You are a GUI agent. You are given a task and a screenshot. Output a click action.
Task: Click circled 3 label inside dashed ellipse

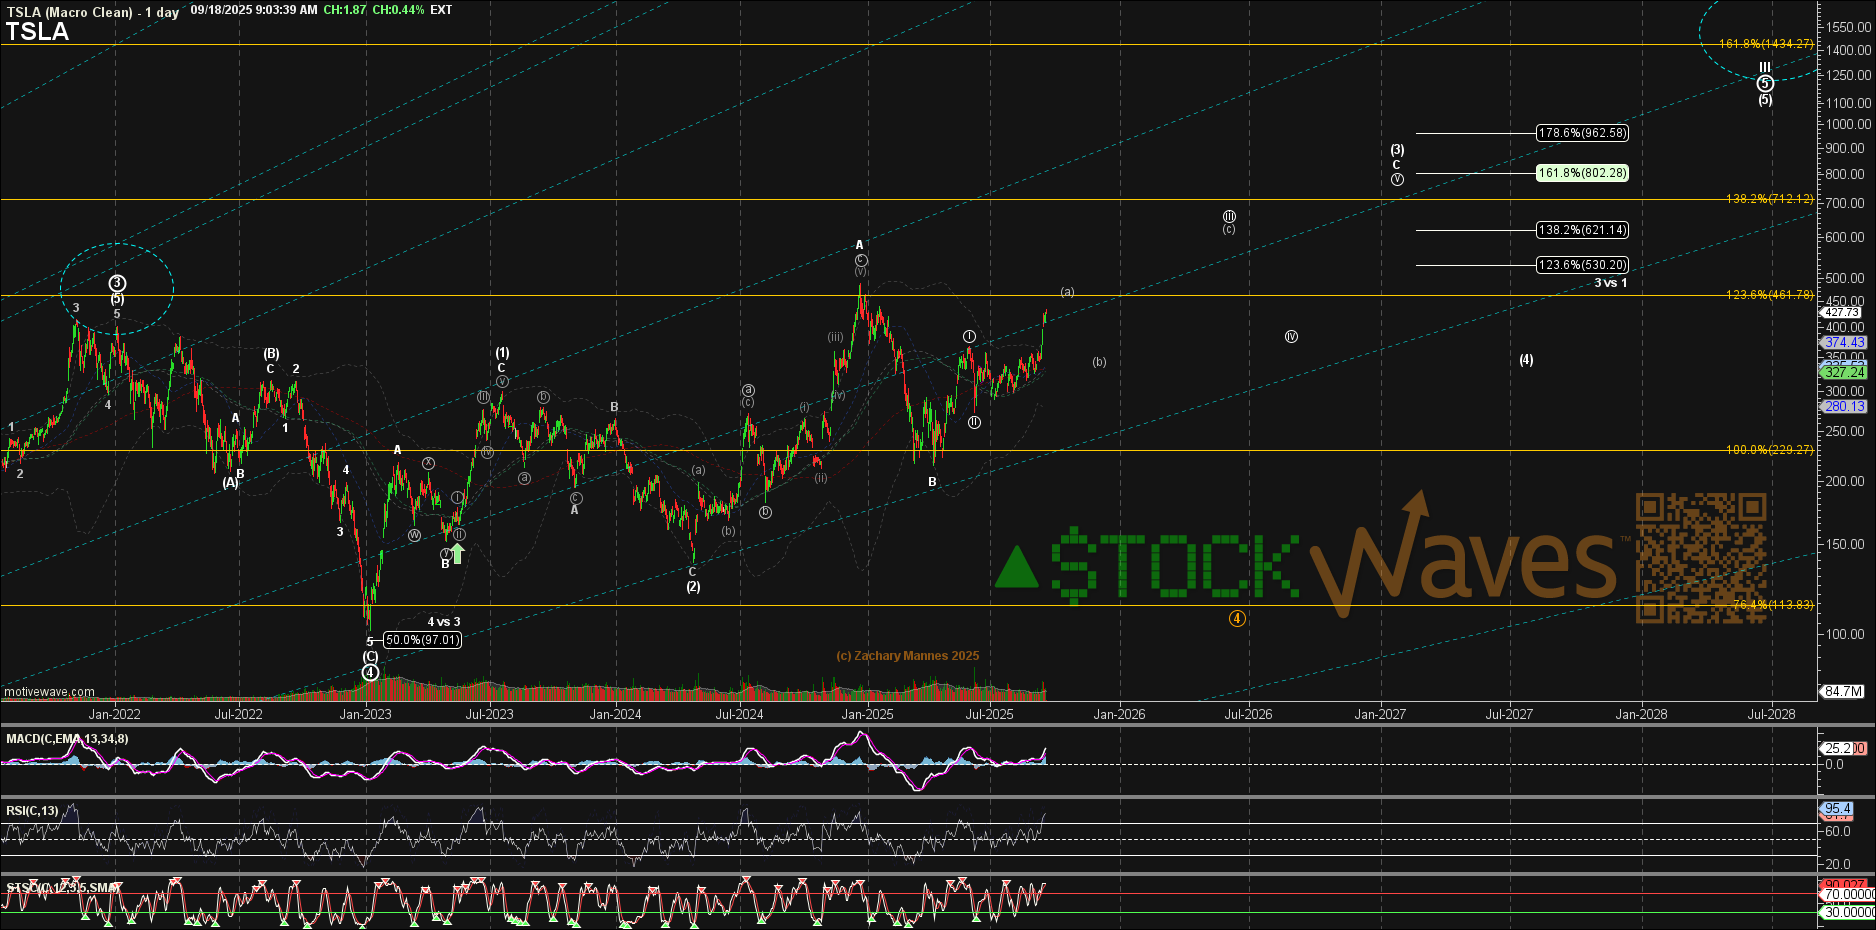tap(117, 284)
